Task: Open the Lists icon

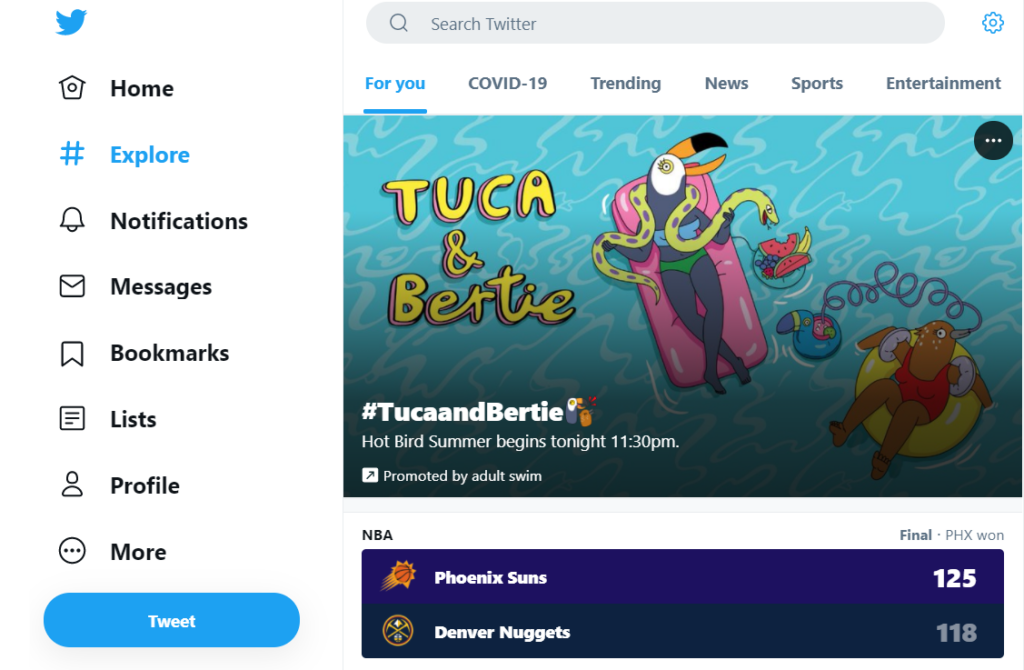Action: (72, 419)
